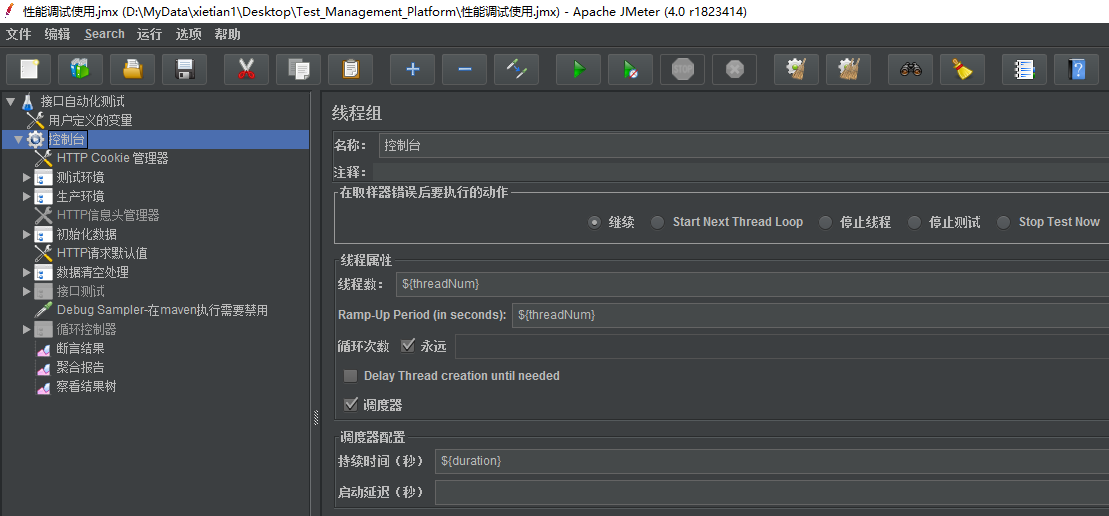The width and height of the screenshot is (1109, 516).
Task: Start the test with the green play icon
Action: click(x=579, y=69)
